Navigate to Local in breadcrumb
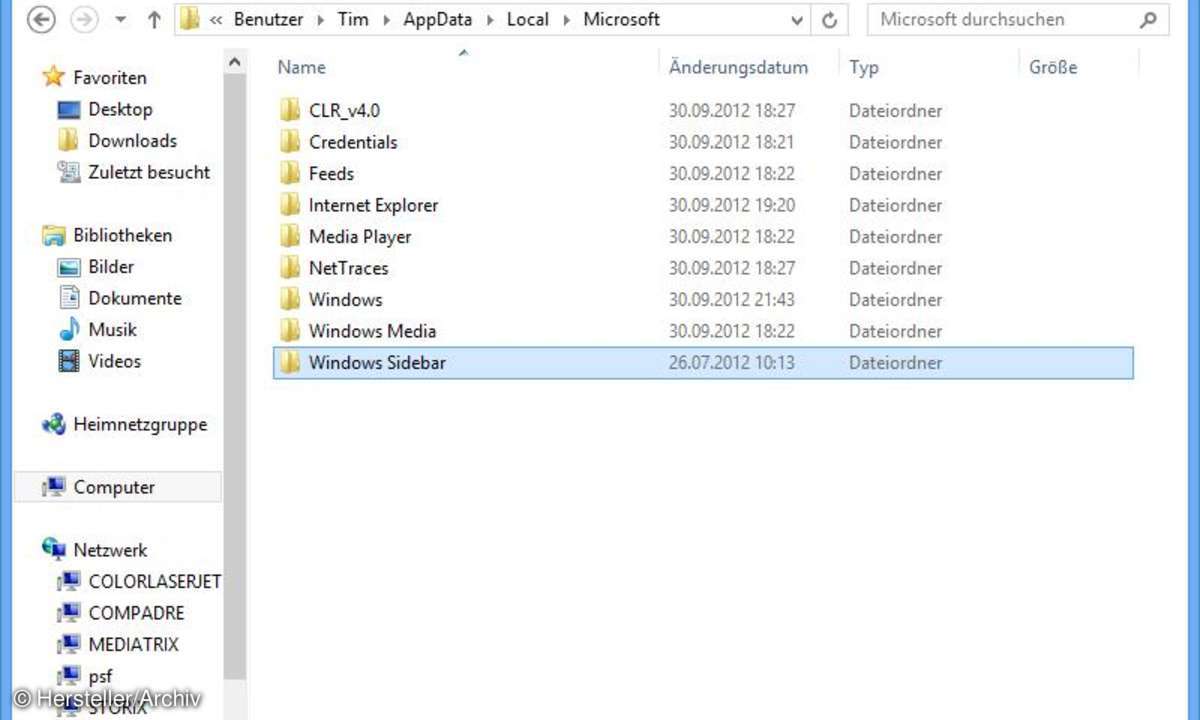1200x720 pixels. point(528,19)
